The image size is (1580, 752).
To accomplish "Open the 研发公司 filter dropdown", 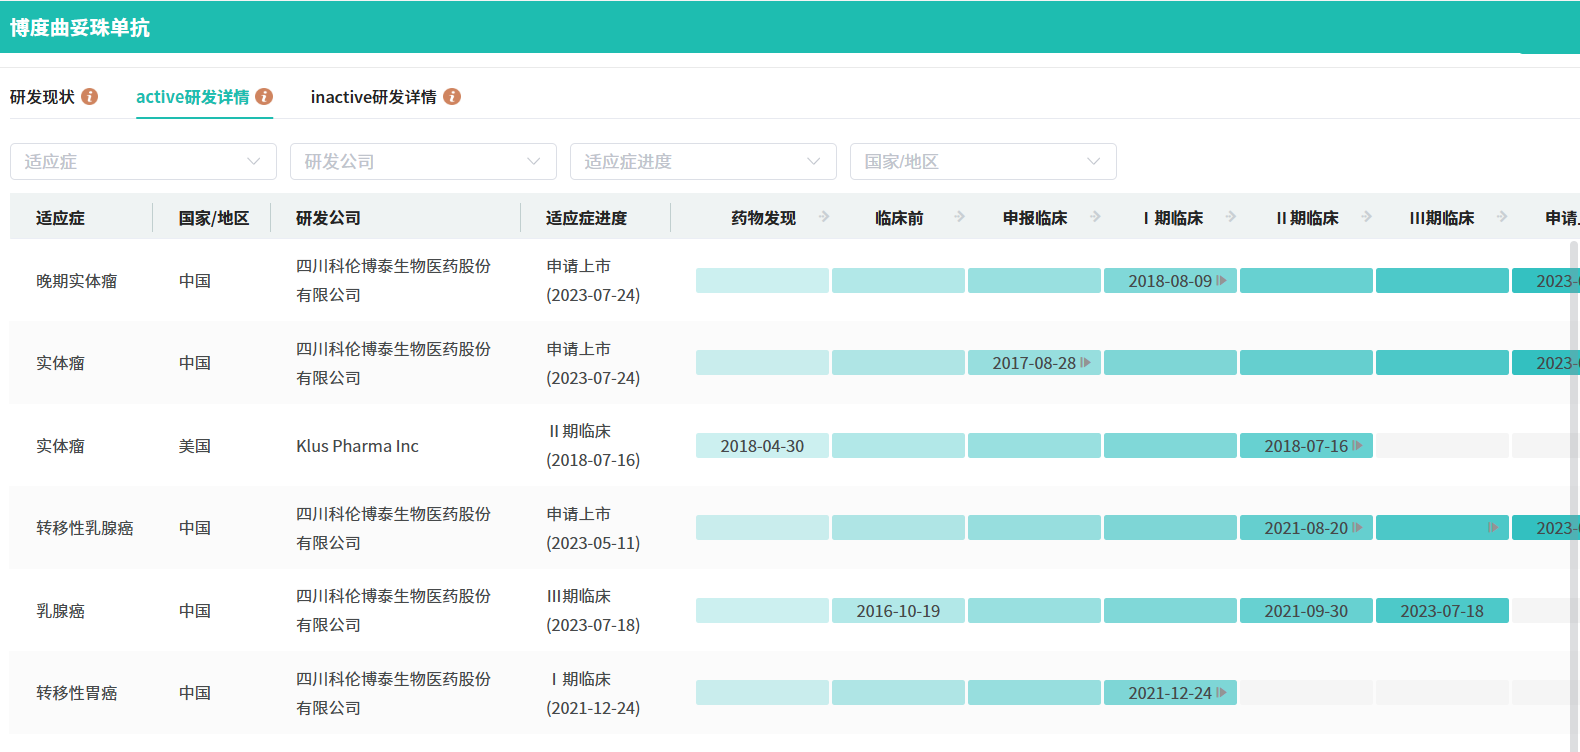I will [x=423, y=162].
